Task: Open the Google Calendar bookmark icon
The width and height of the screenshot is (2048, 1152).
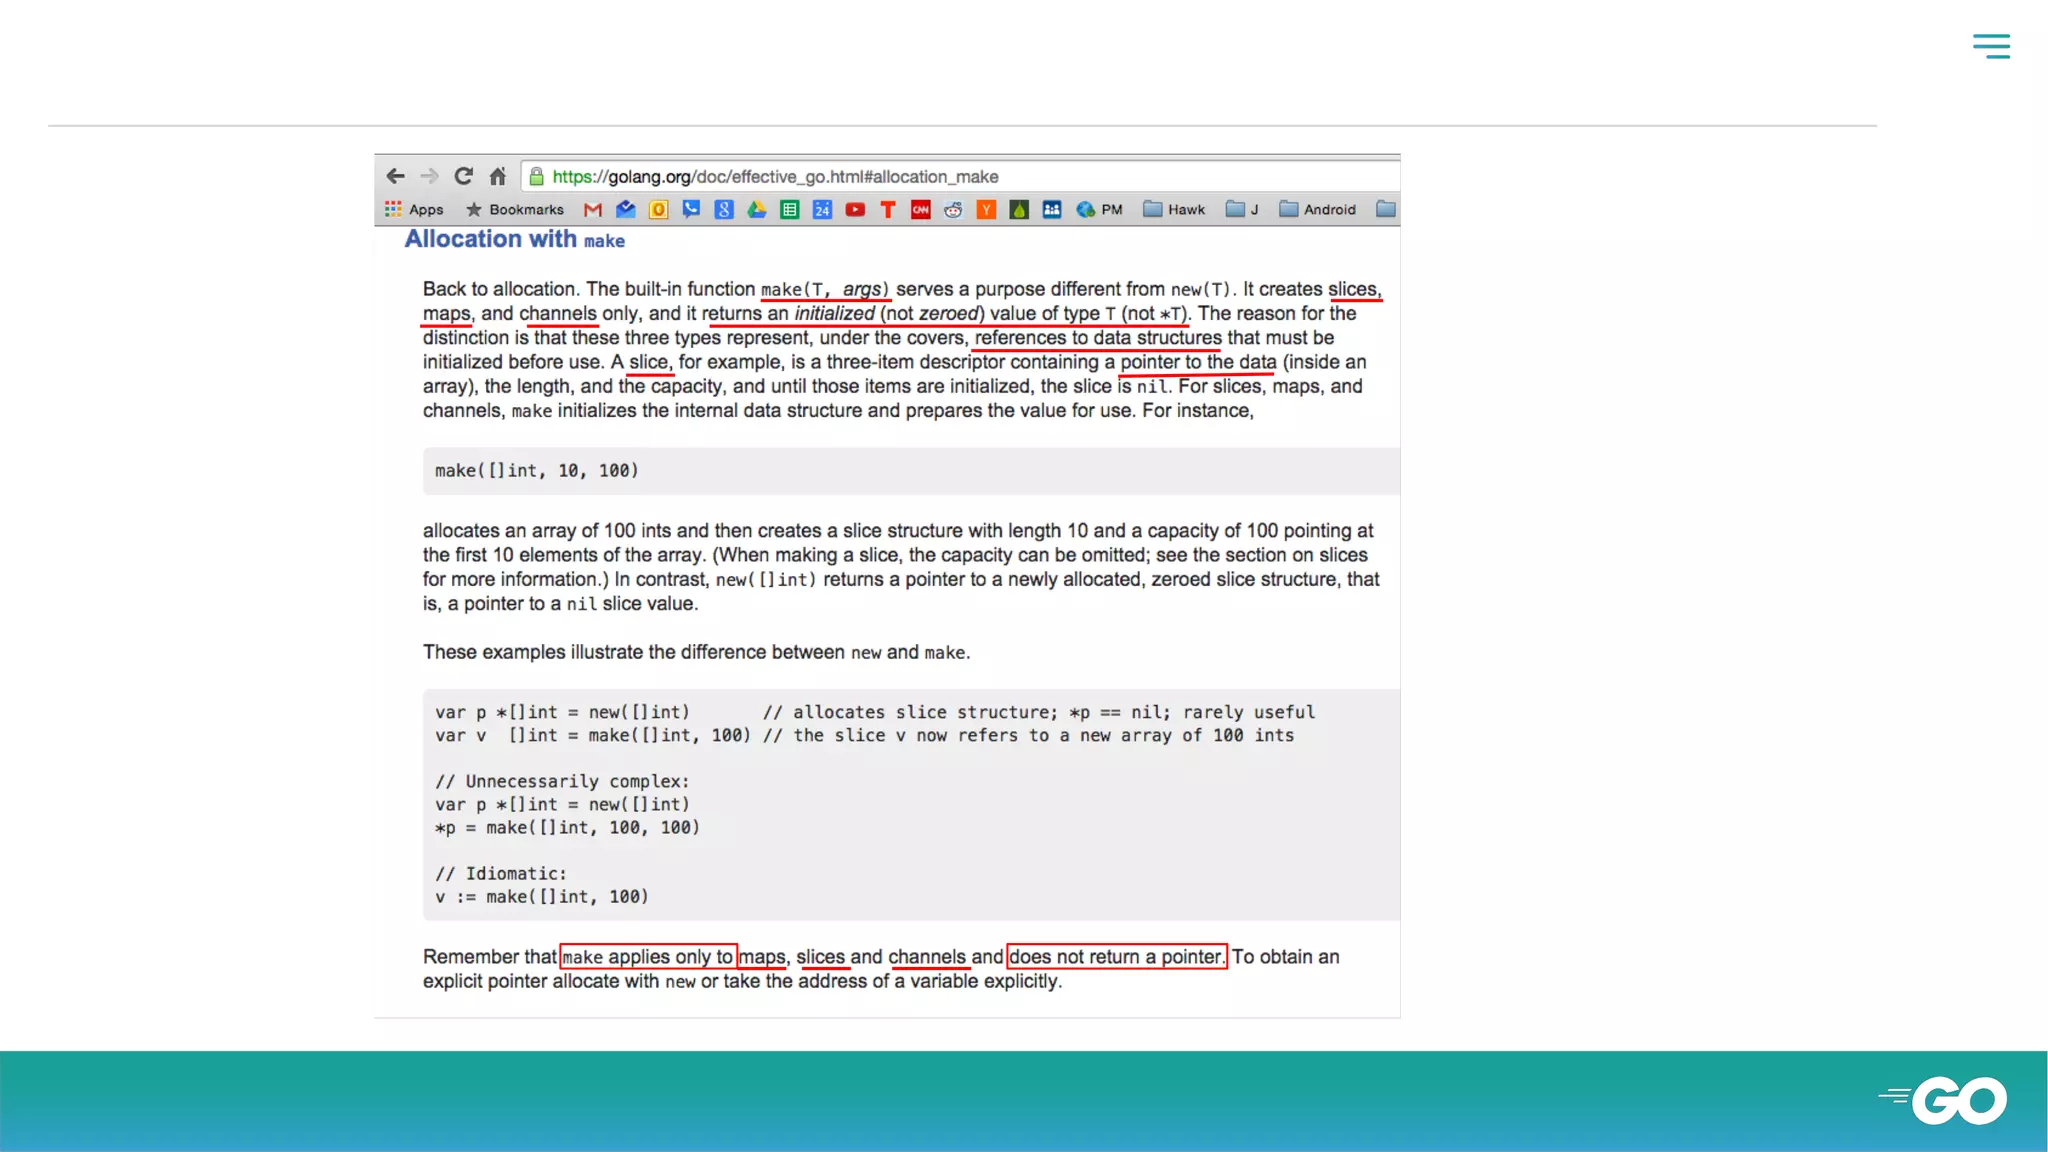Action: [822, 210]
